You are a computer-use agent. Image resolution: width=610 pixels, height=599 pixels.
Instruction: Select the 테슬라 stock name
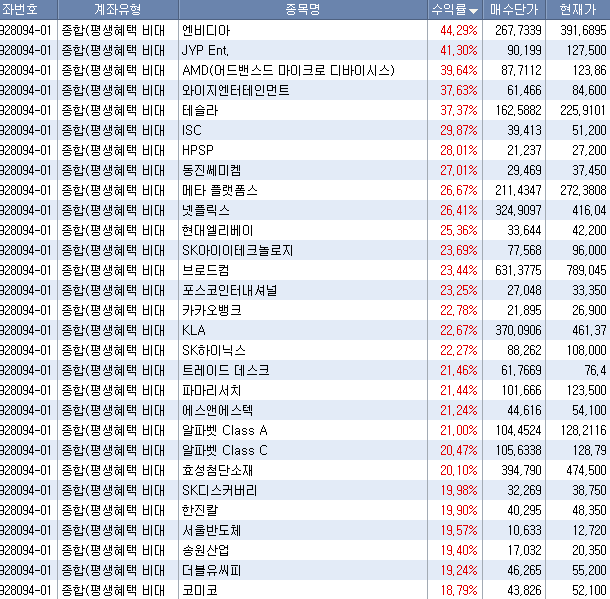pos(200,110)
